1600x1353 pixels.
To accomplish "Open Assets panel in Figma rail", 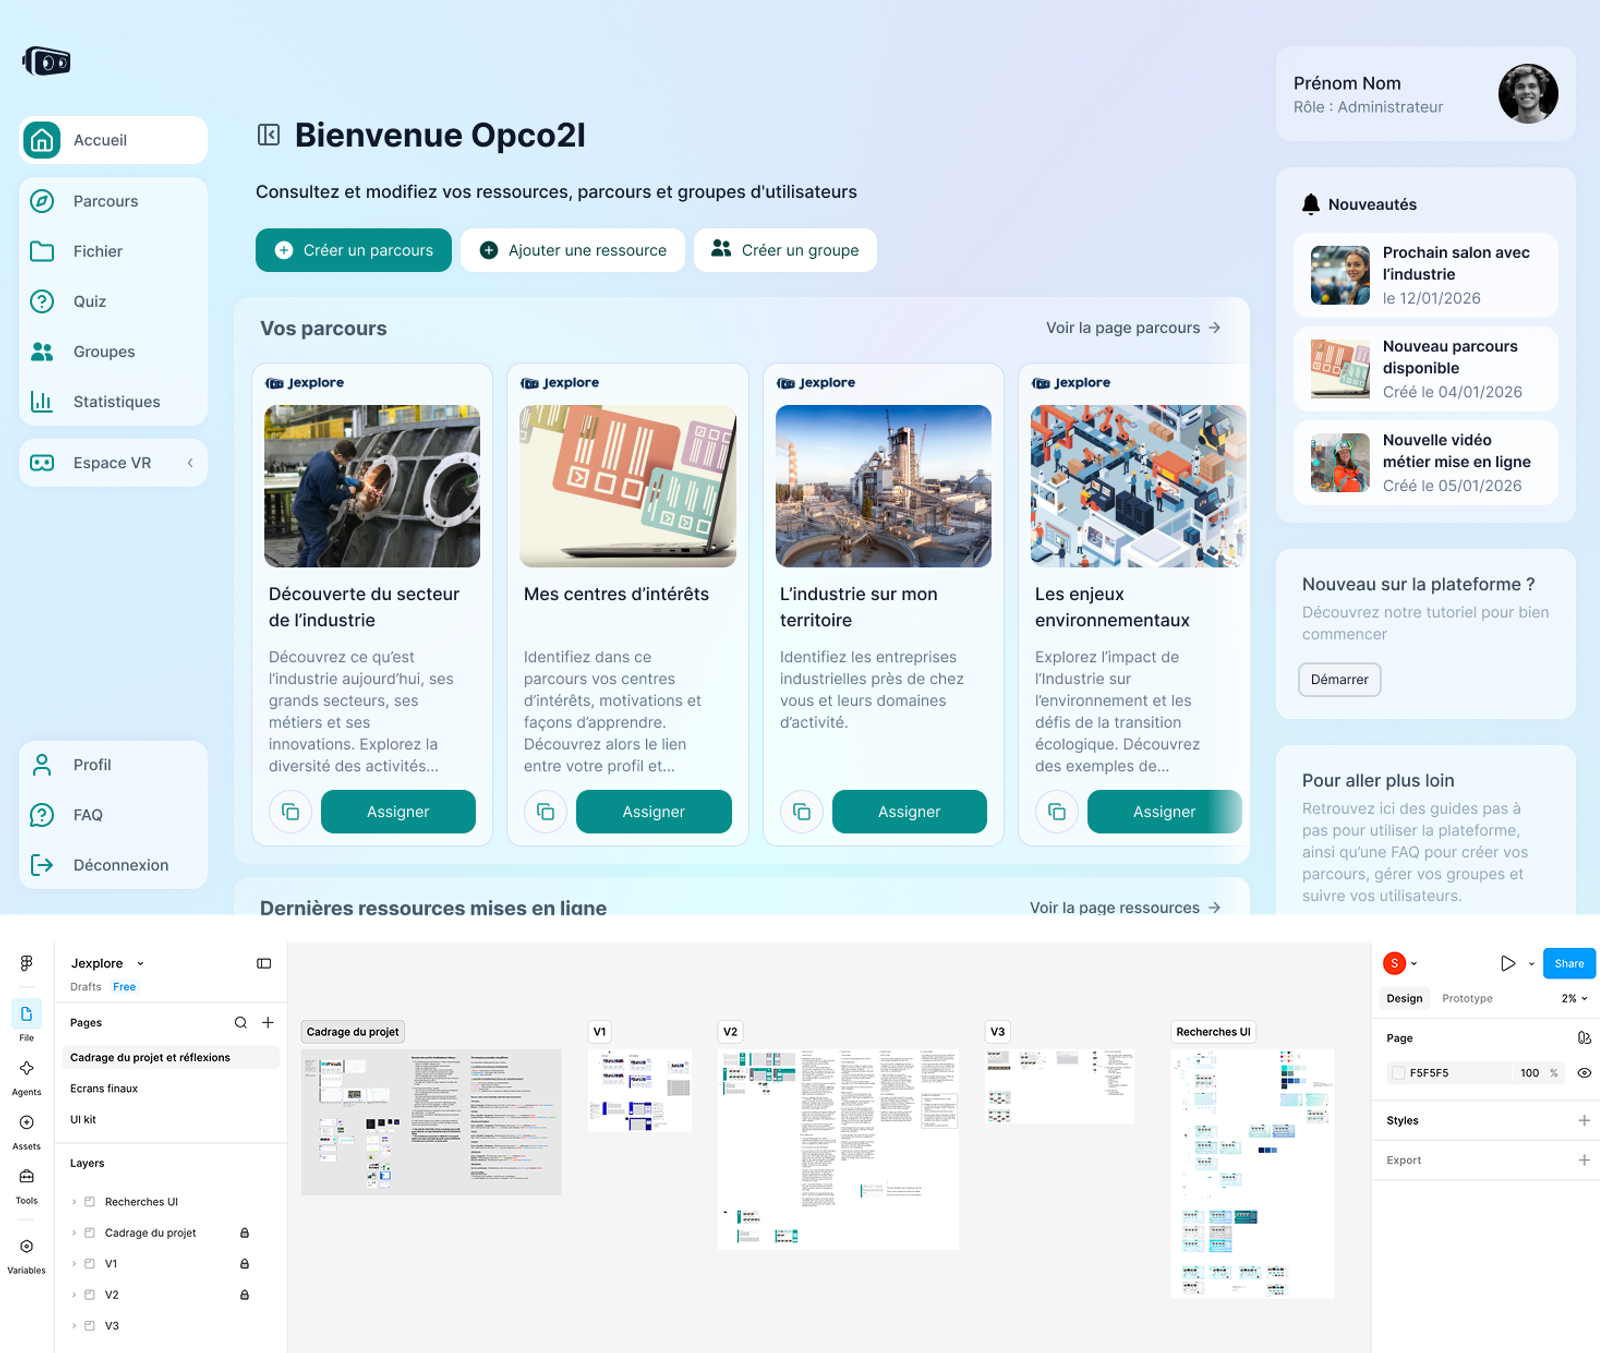I will coord(27,1131).
